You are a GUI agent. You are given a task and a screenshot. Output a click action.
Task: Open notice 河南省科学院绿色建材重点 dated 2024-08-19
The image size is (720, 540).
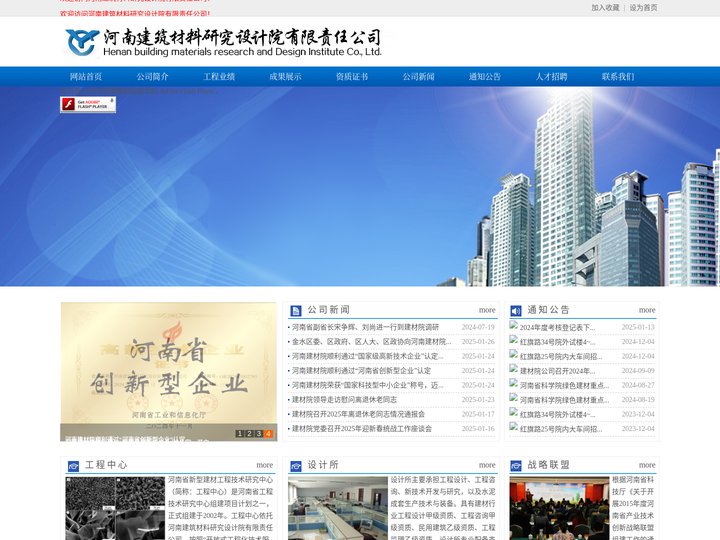(x=565, y=399)
